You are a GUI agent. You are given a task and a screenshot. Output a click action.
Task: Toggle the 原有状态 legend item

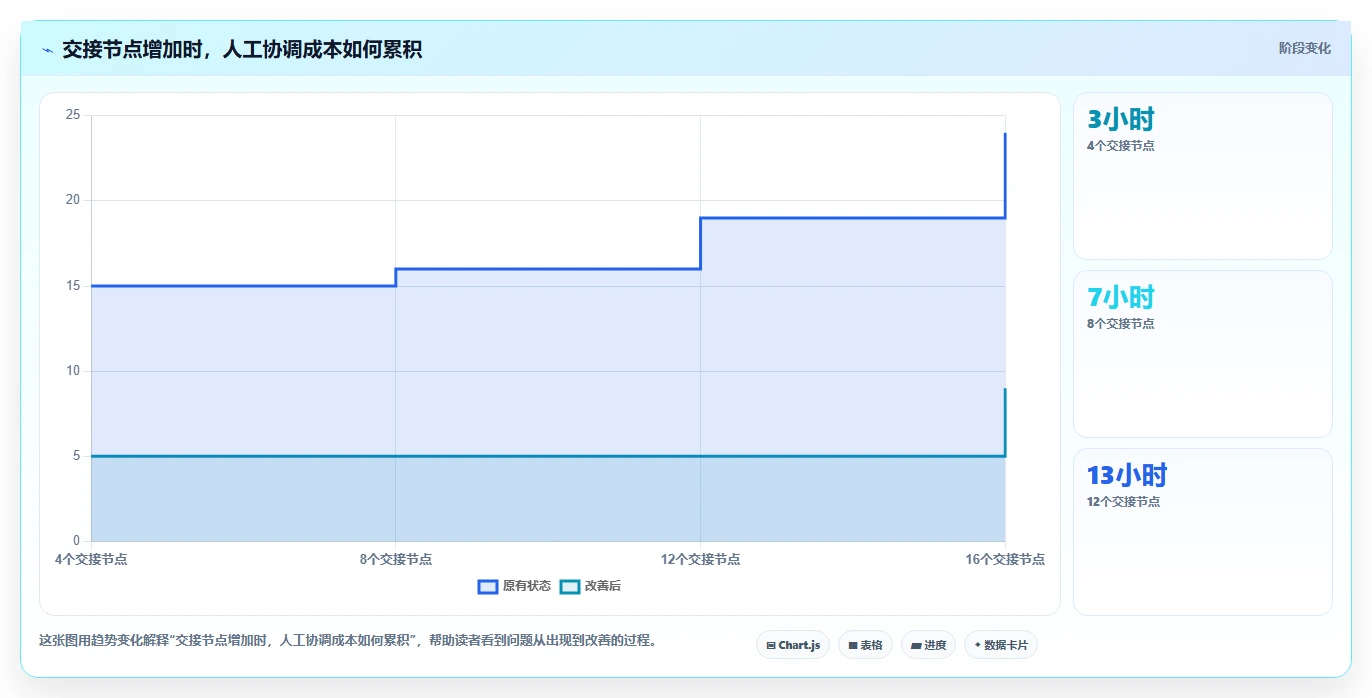click(515, 586)
